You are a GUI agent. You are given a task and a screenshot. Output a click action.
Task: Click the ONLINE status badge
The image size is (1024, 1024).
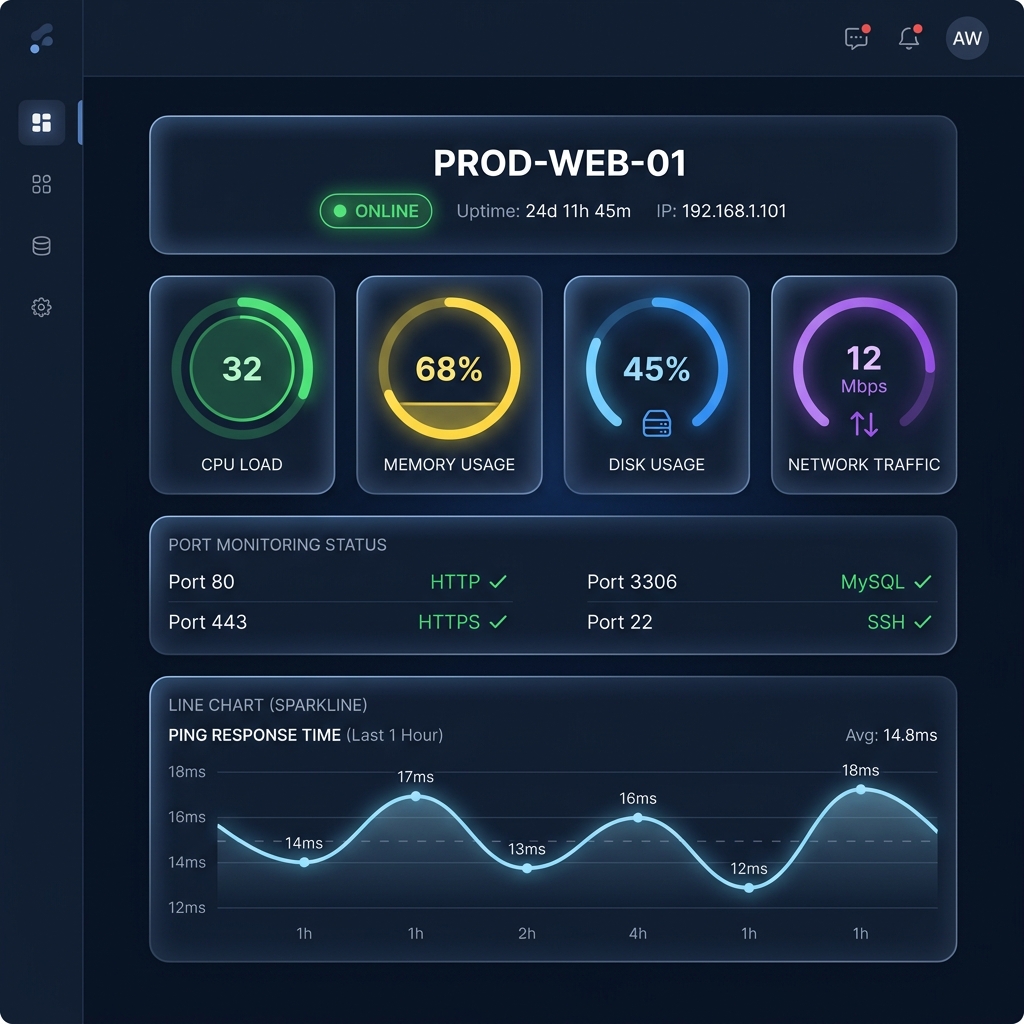point(375,211)
